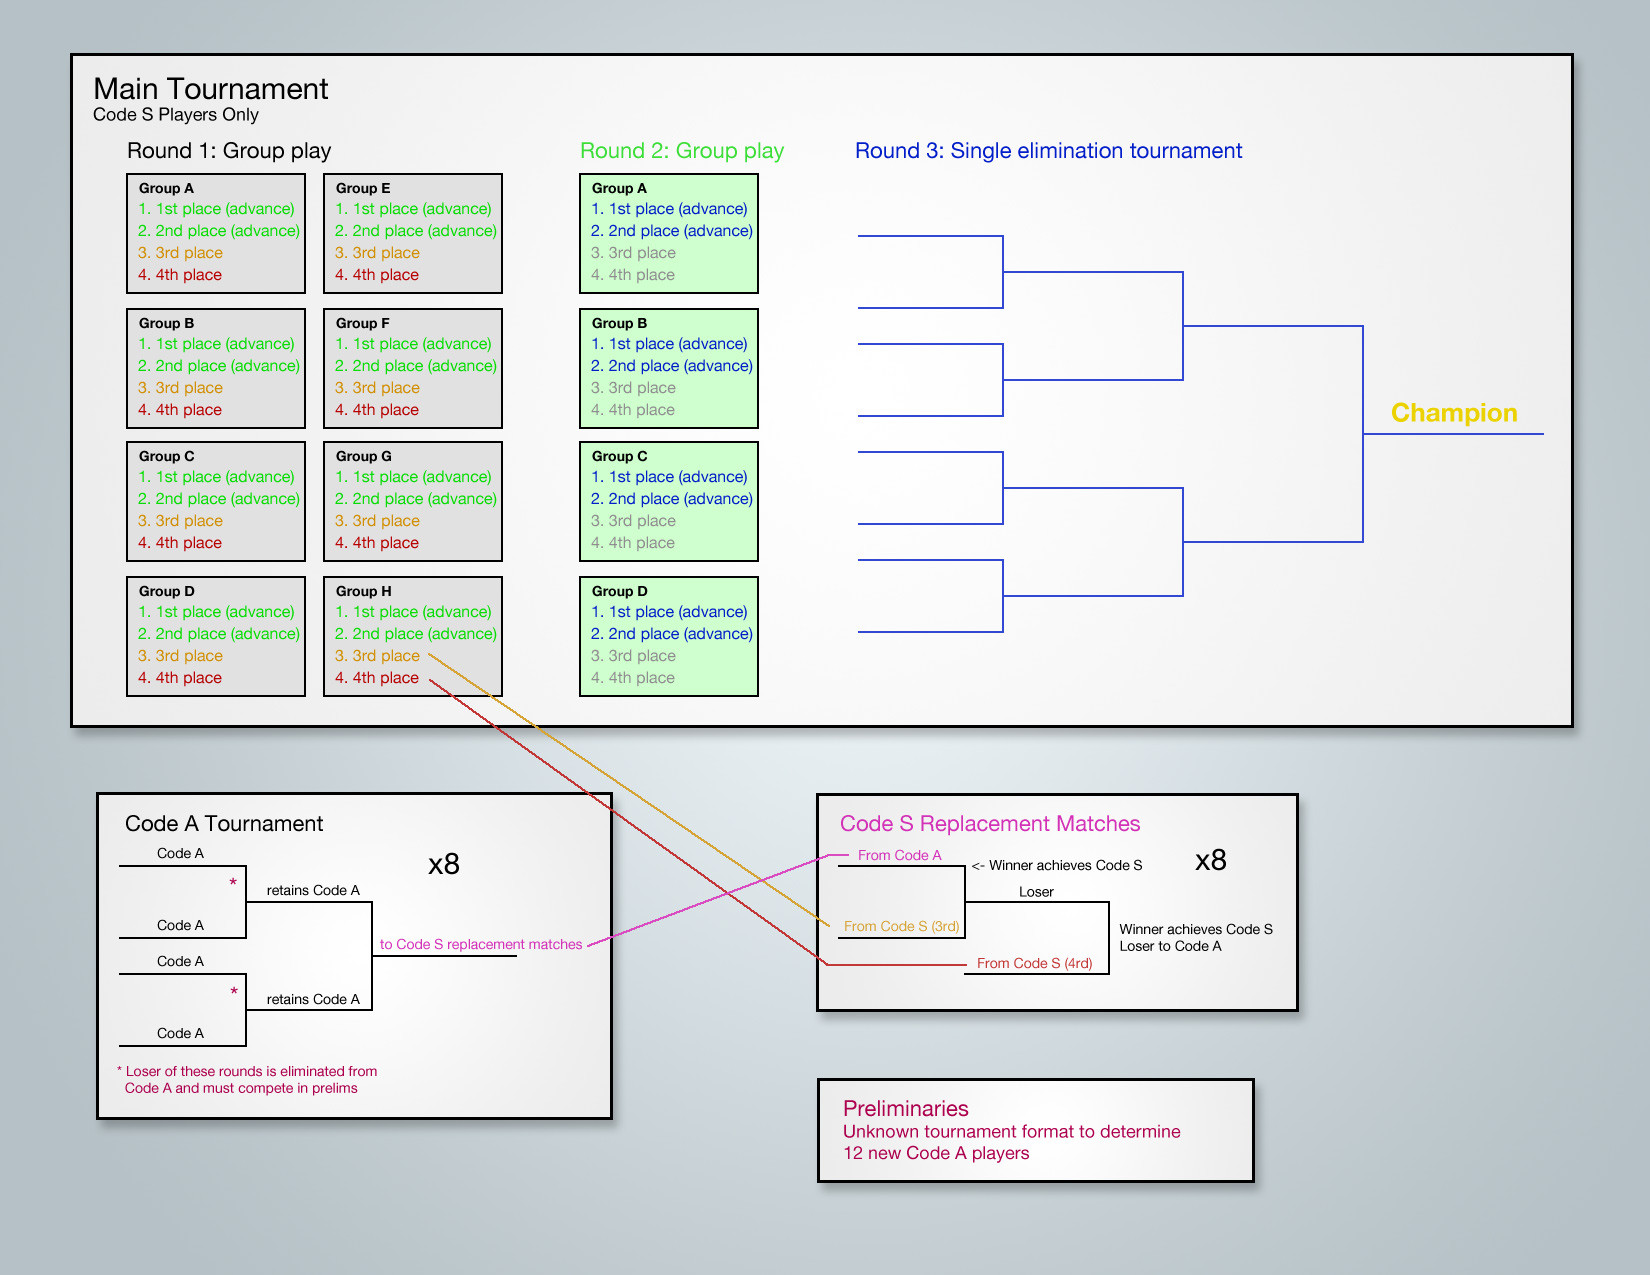
Task: Click the red From Code S (4rd) label
Action: [1034, 963]
